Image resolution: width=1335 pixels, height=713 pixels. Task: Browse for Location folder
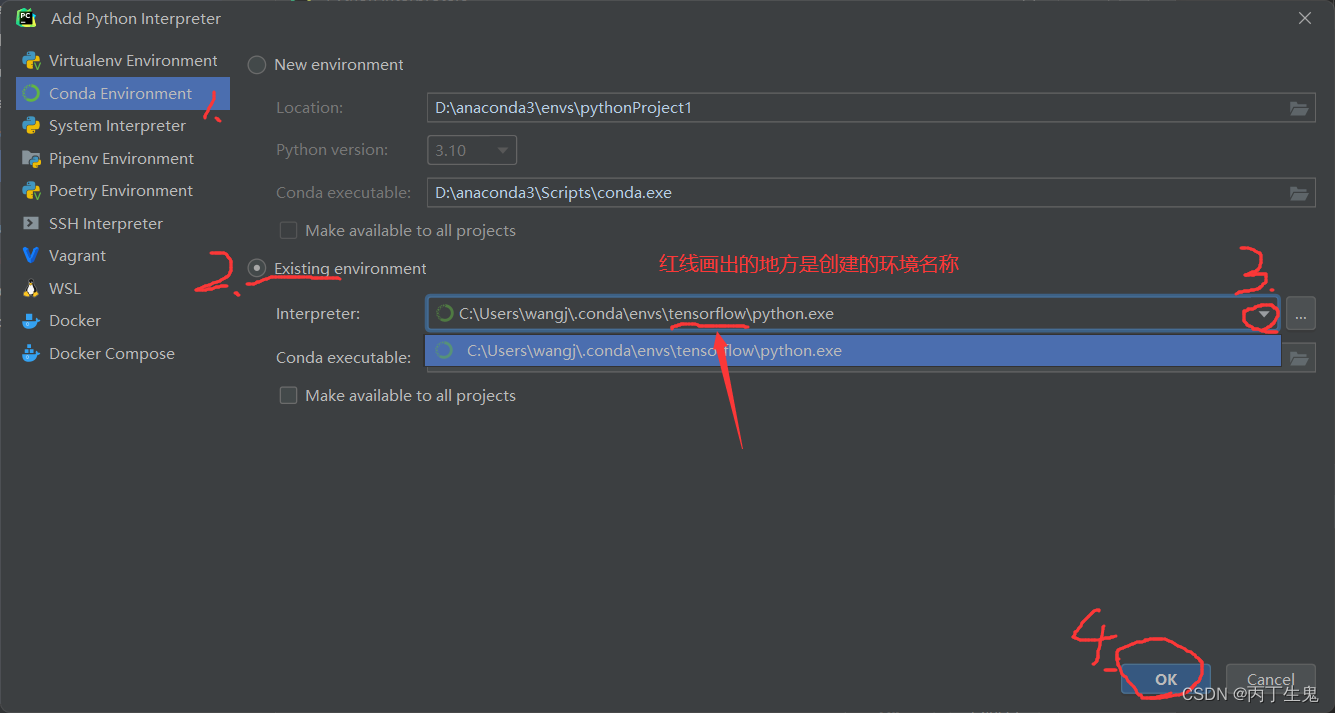1299,108
